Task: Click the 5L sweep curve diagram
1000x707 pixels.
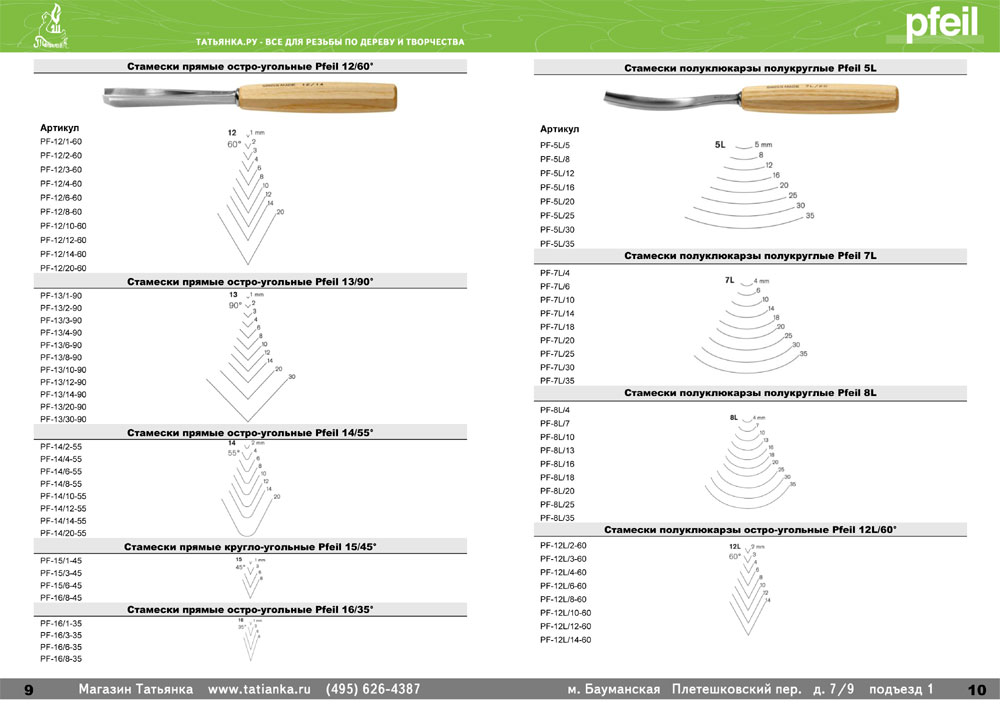Action: coord(749,184)
